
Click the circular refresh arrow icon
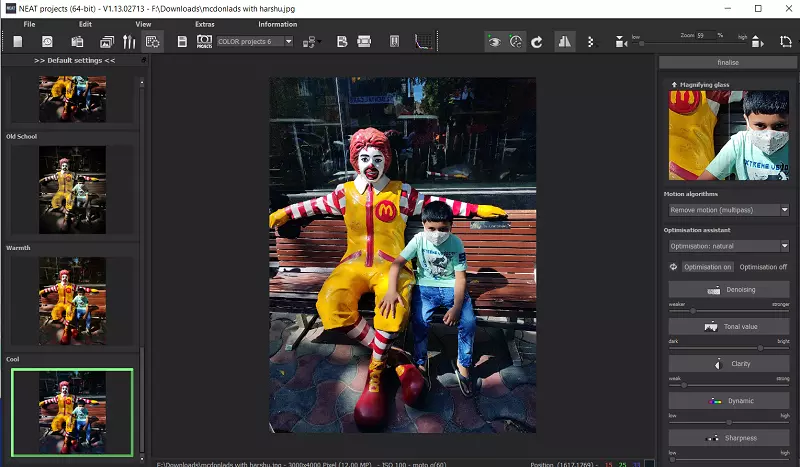(537, 42)
